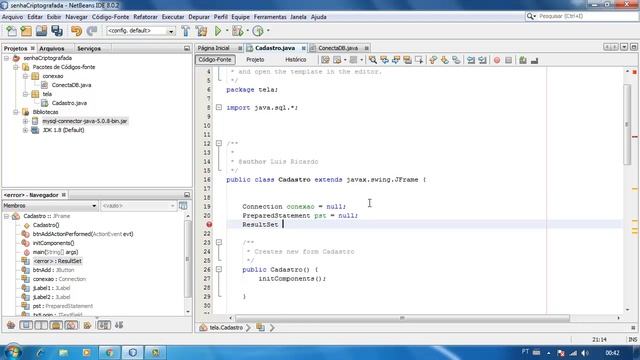Click the Find Next Occurrence icon
The width and height of the screenshot is (640, 360).
pyautogui.click(x=396, y=60)
